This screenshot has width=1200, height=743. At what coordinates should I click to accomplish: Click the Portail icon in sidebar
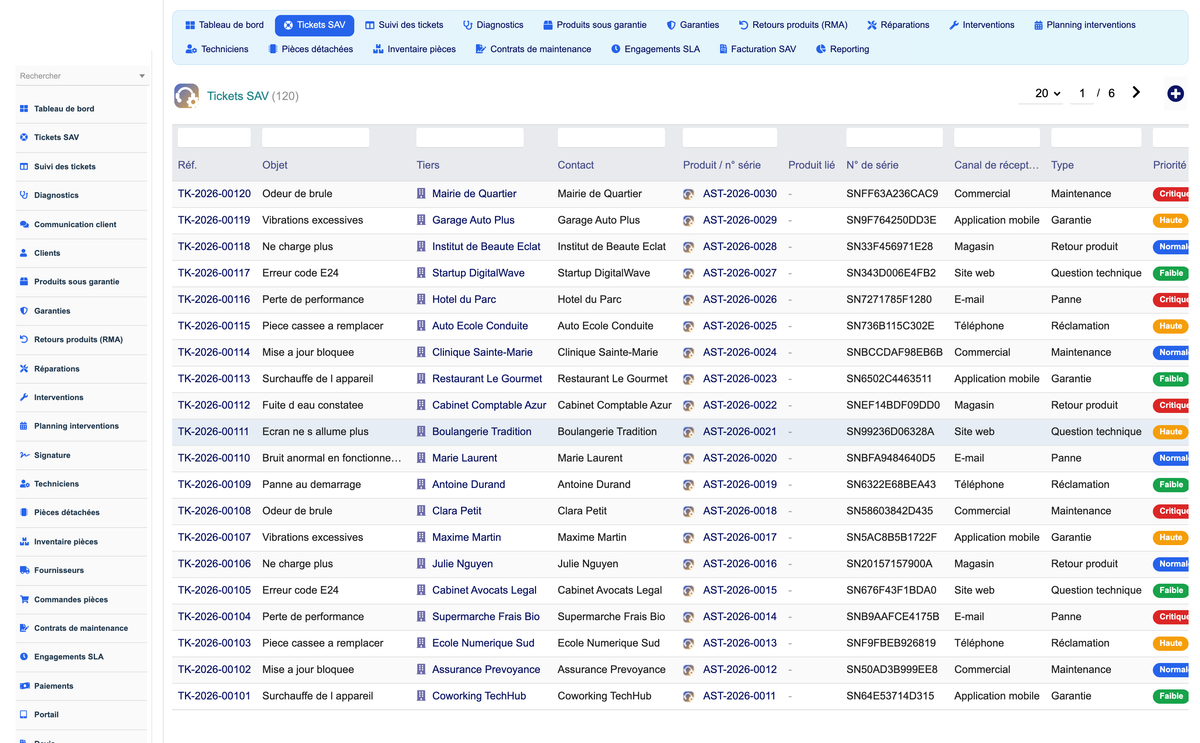click(24, 715)
